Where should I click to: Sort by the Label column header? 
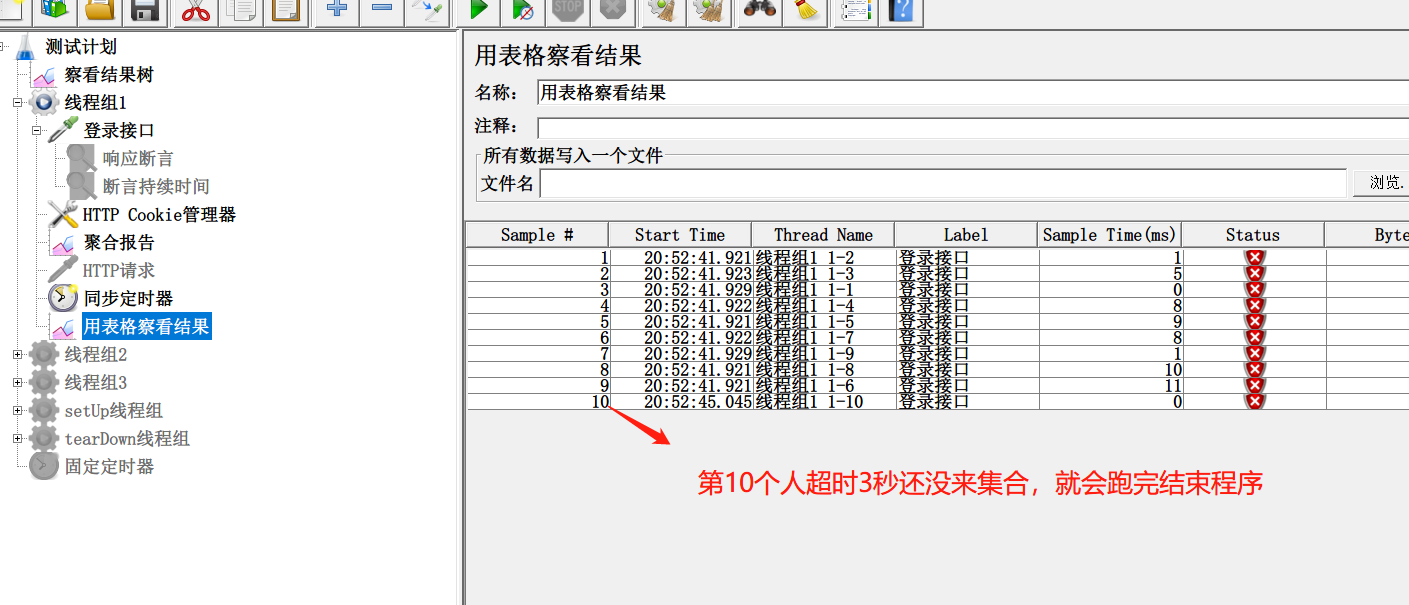click(966, 235)
